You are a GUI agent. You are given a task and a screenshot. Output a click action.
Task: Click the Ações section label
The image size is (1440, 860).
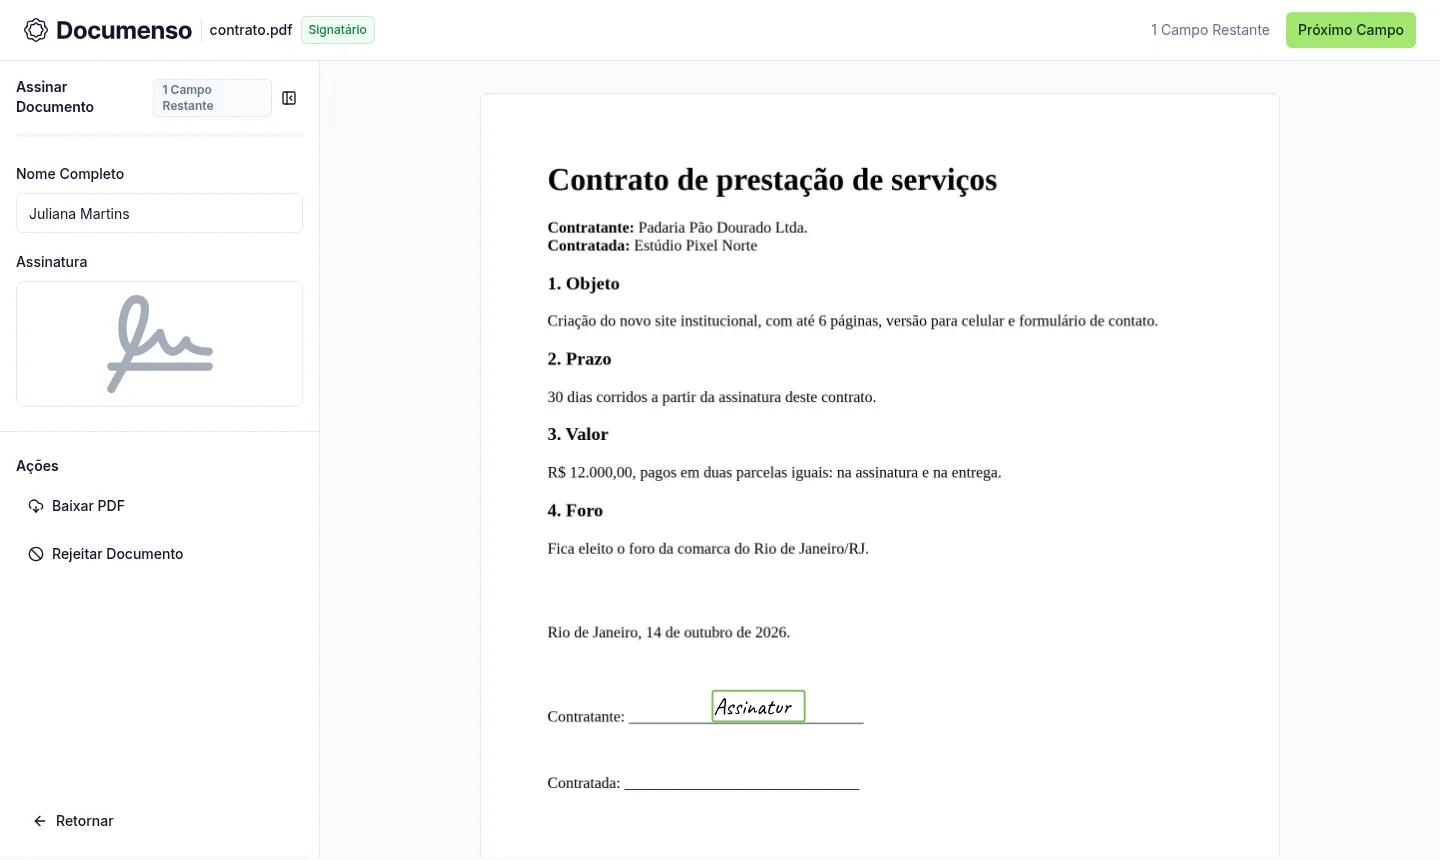coord(37,466)
